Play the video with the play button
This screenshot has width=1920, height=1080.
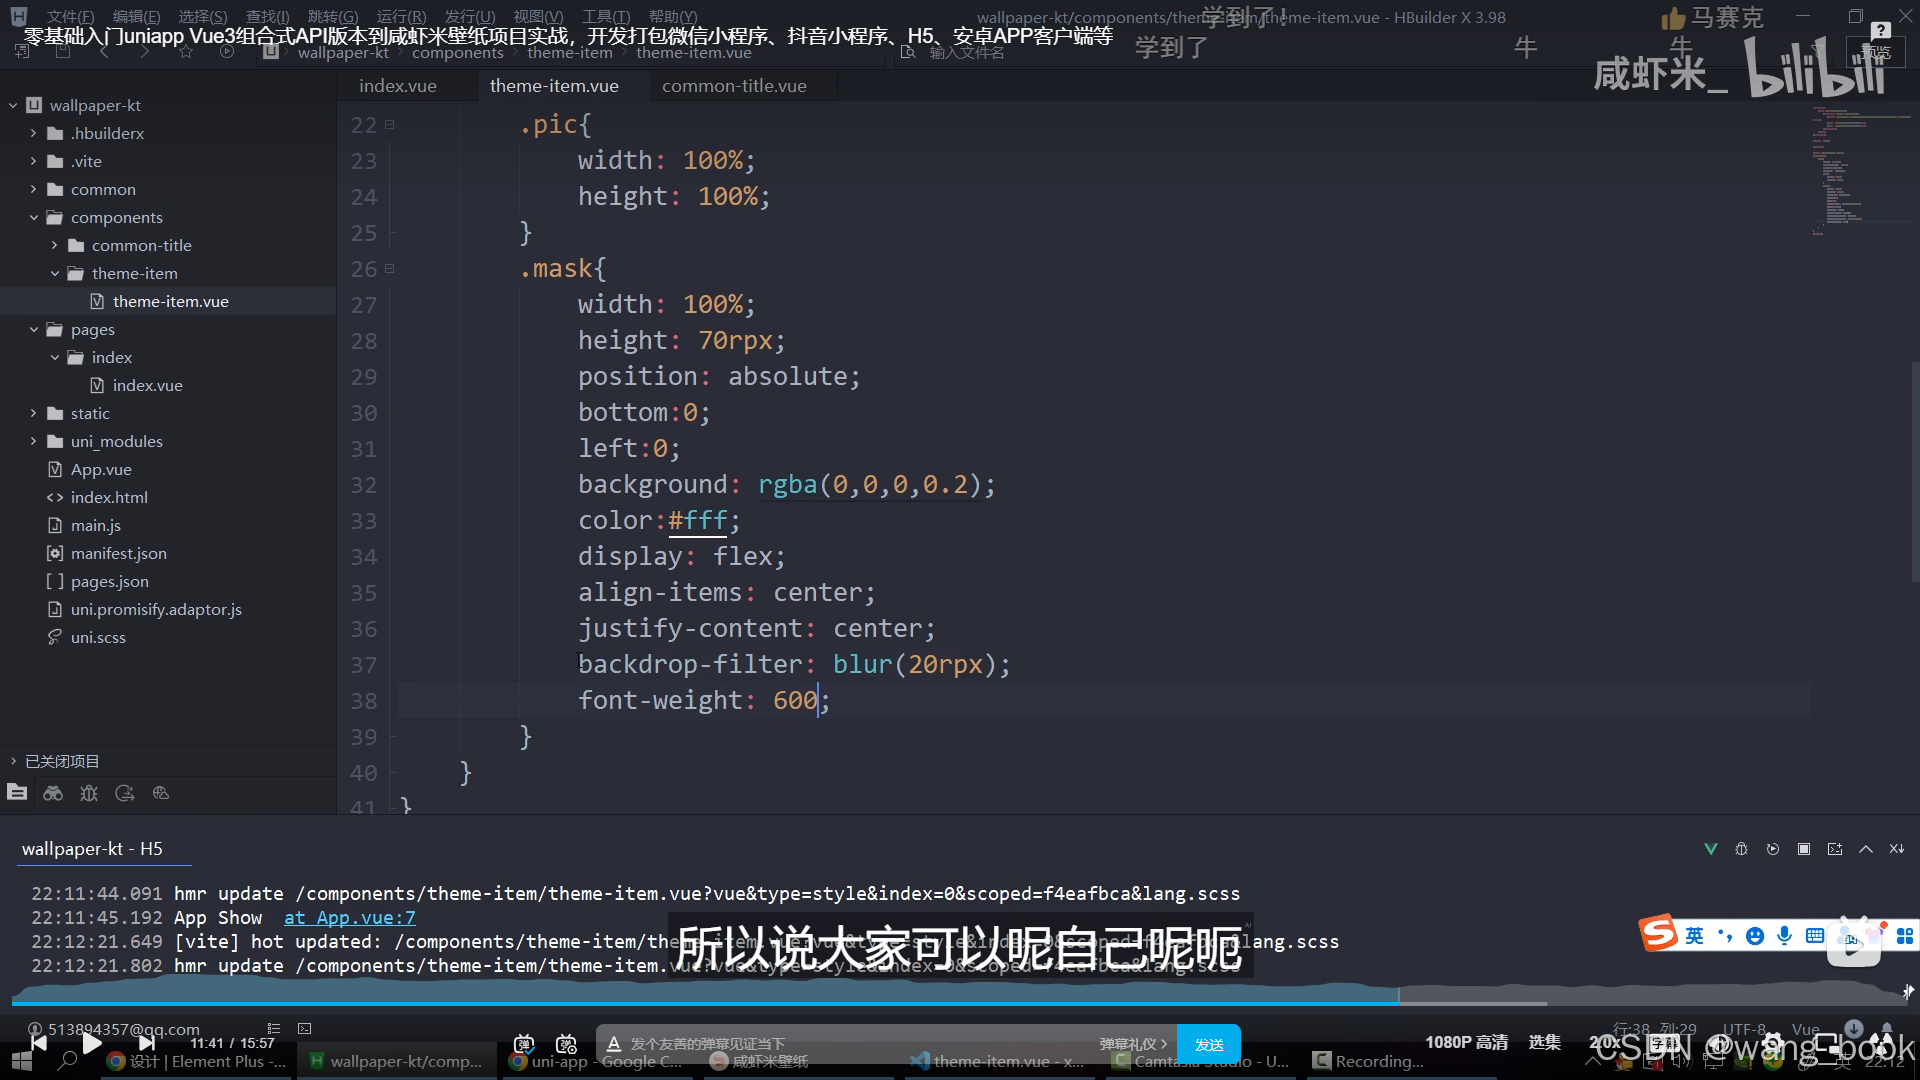click(91, 1043)
